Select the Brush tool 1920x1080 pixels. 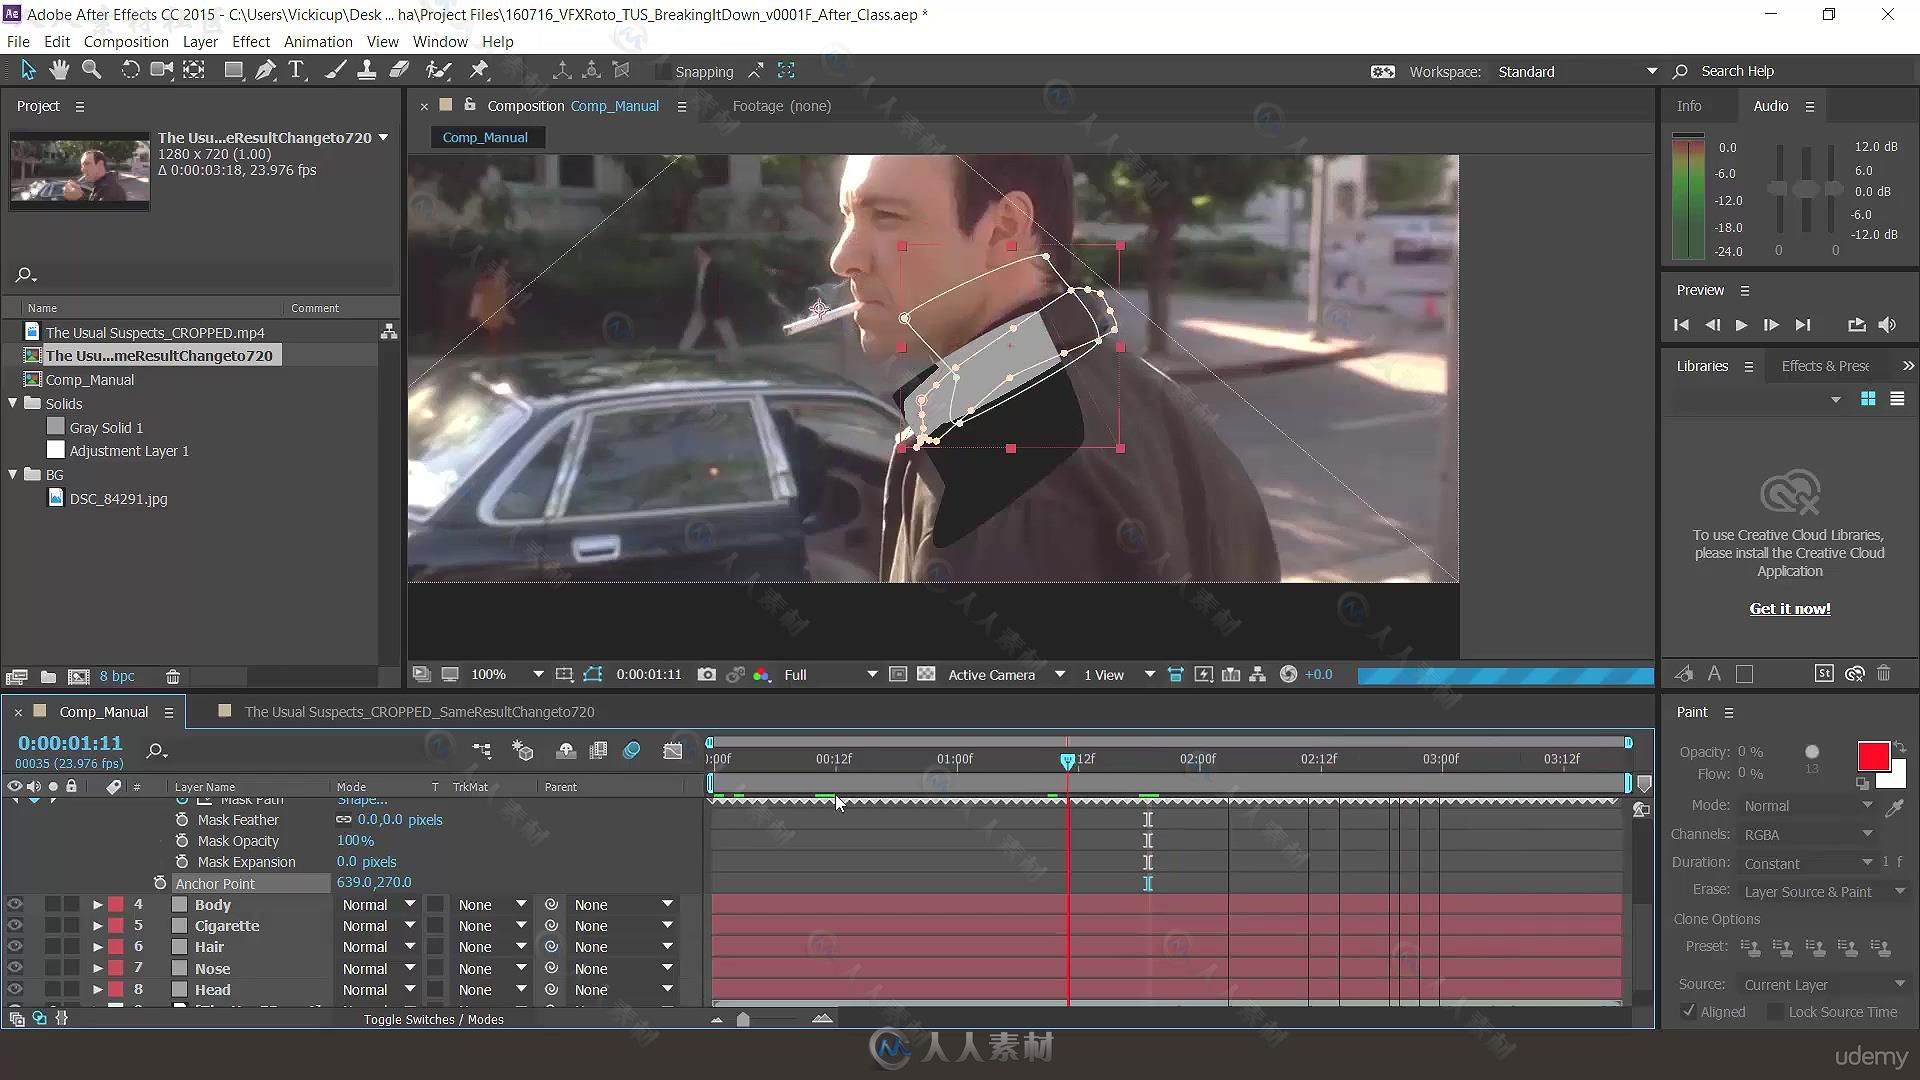[336, 70]
